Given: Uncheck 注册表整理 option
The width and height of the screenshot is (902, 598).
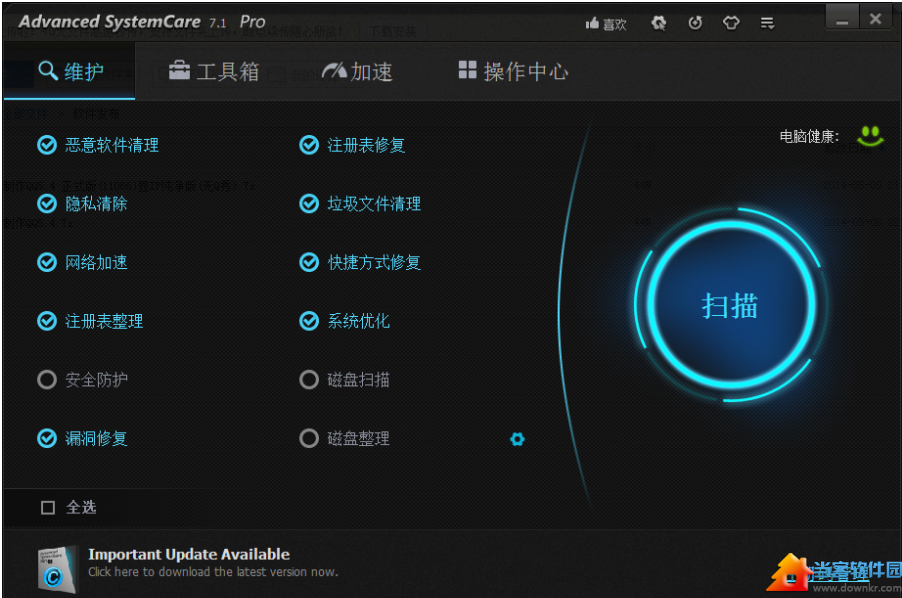Looking at the screenshot, I should coord(47,321).
